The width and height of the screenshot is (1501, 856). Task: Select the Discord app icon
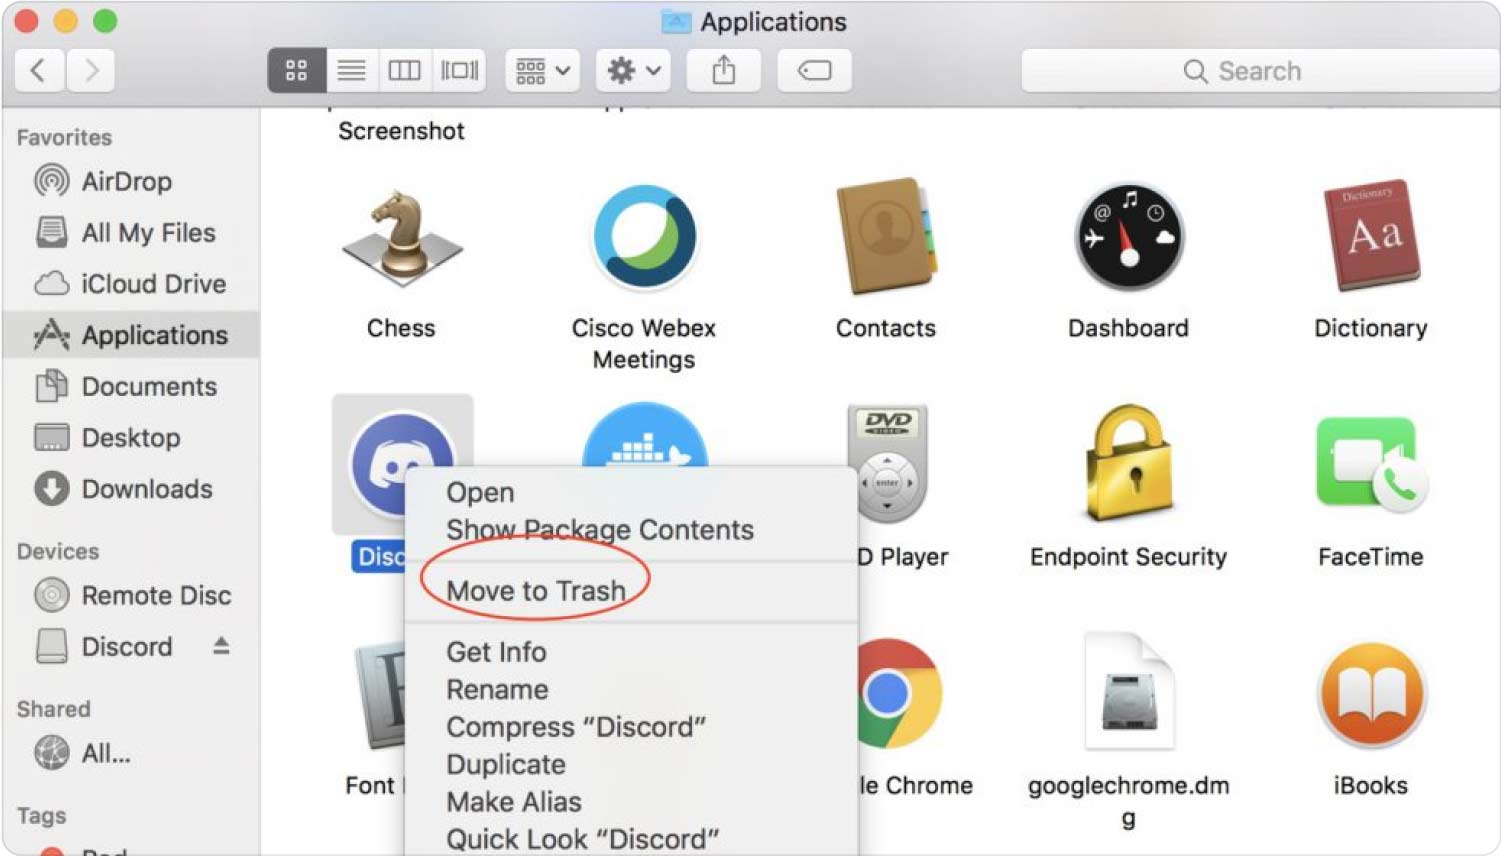tap(402, 465)
